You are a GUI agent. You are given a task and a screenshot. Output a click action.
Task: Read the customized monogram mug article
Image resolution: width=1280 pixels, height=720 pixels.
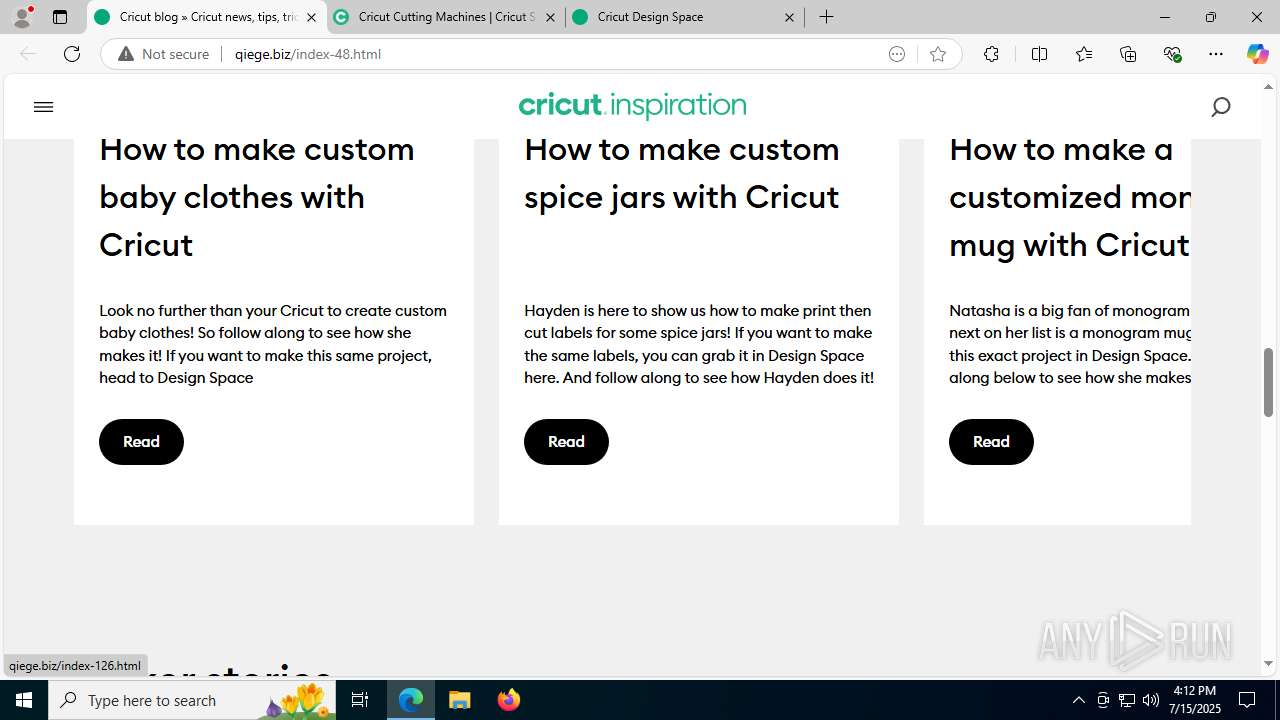tap(991, 442)
